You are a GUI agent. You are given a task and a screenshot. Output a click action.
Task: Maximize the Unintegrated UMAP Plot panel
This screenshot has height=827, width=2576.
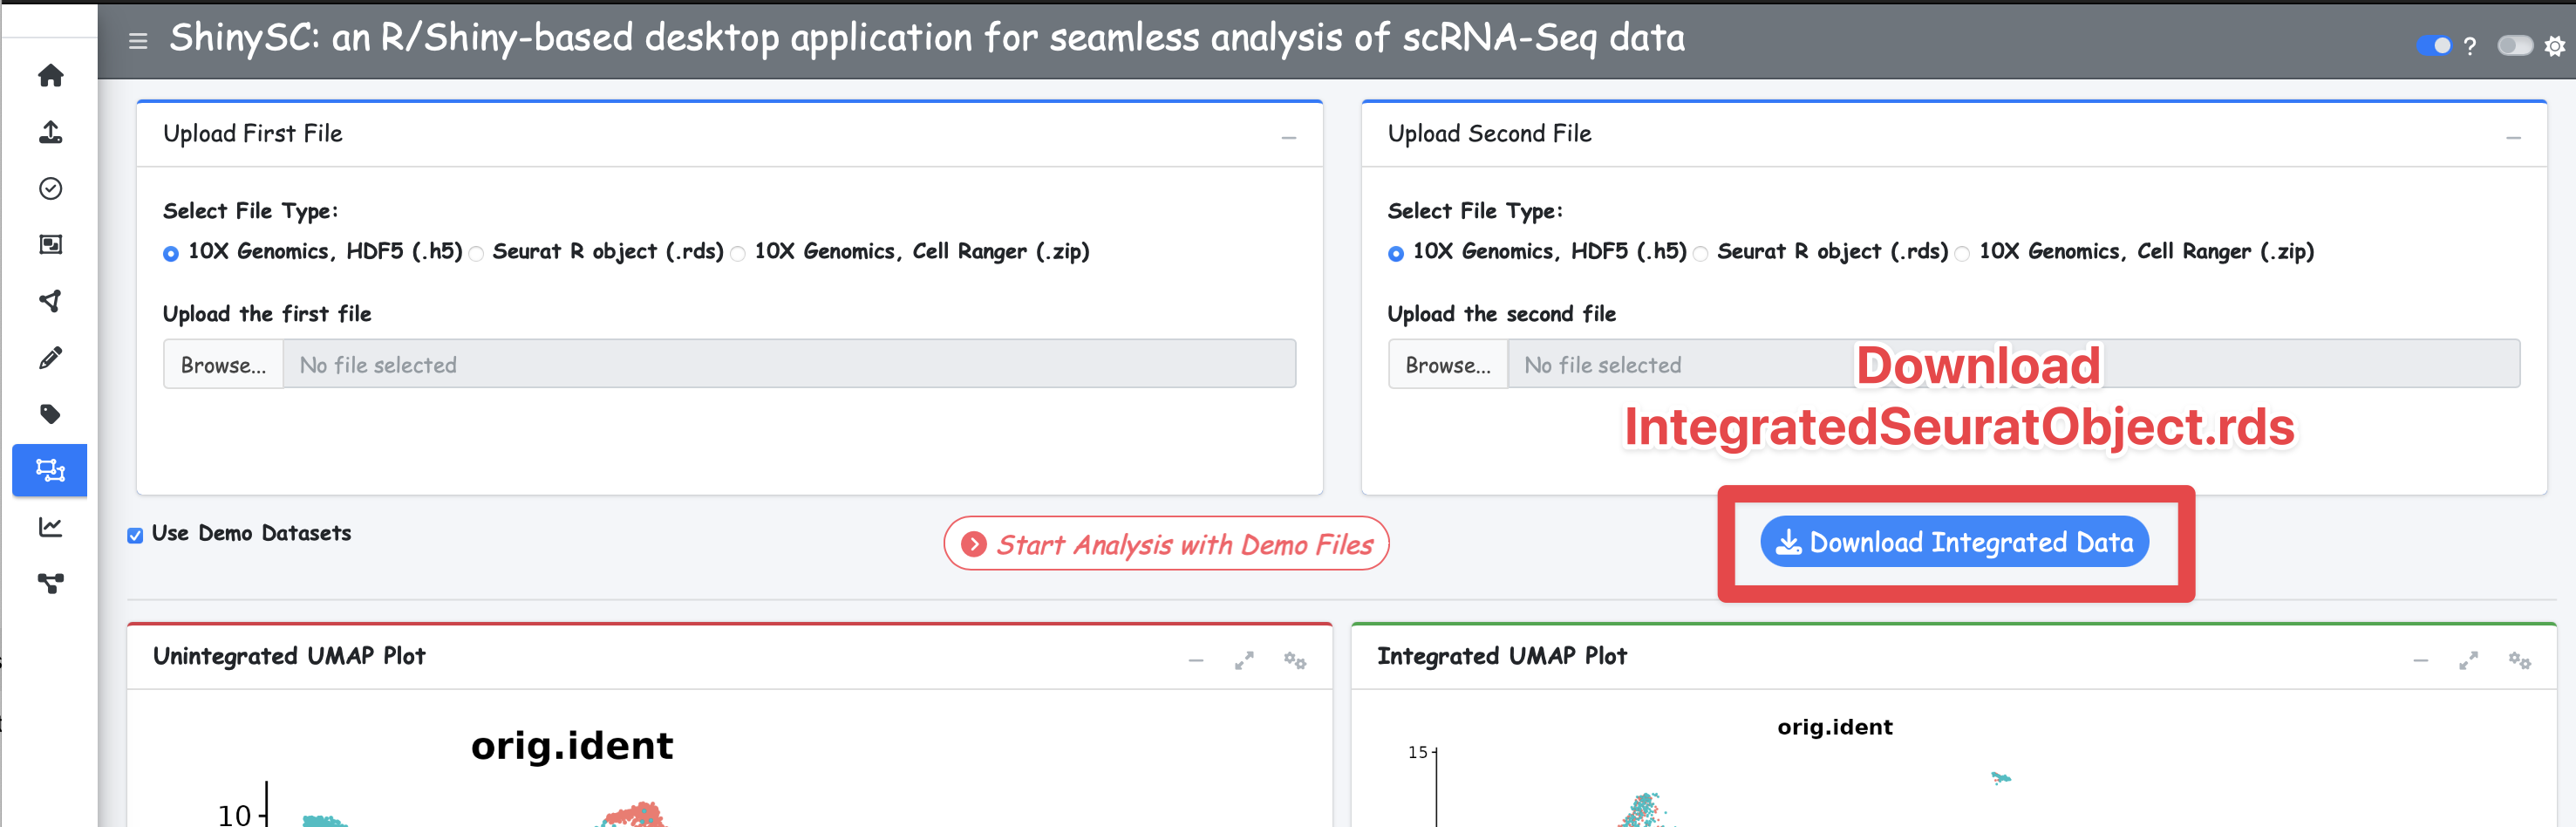(x=1243, y=661)
